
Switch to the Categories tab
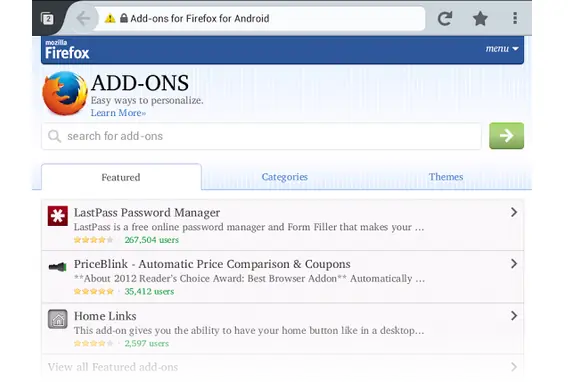click(x=284, y=177)
